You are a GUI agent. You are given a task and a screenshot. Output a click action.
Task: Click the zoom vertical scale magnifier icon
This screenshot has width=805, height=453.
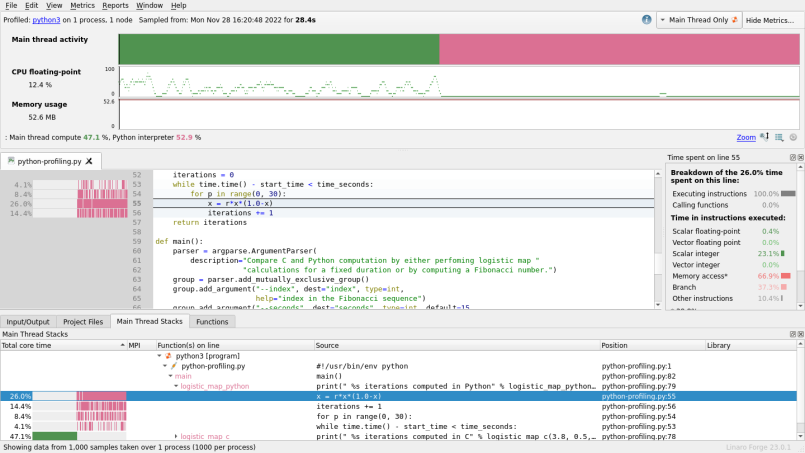coord(764,137)
